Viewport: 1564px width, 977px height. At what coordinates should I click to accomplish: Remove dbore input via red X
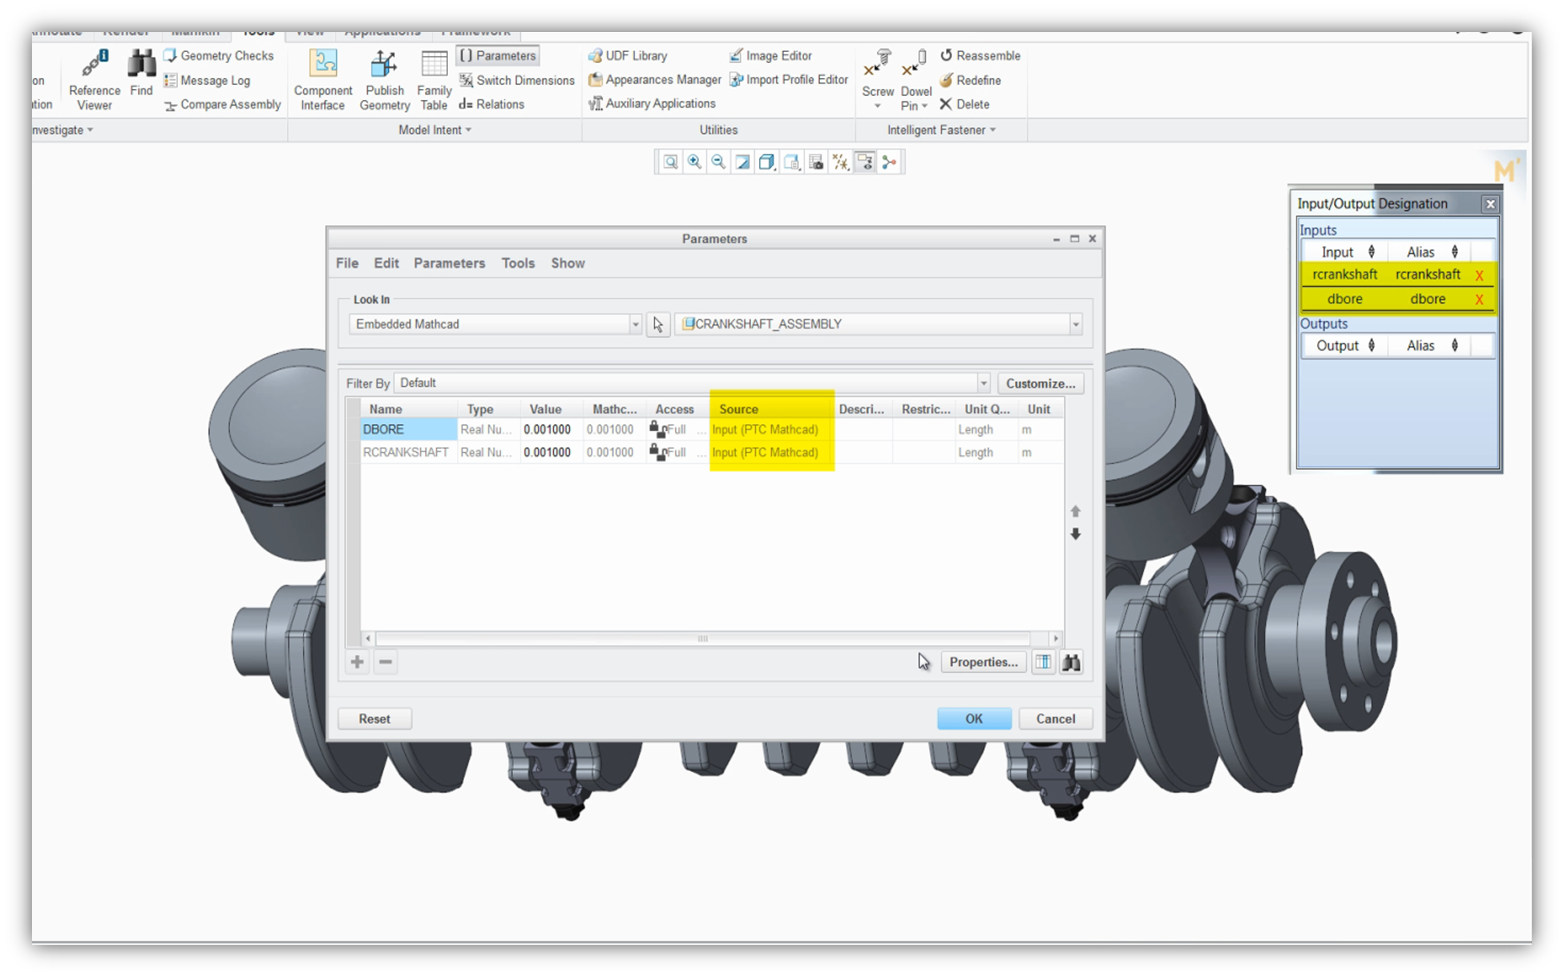coord(1479,300)
